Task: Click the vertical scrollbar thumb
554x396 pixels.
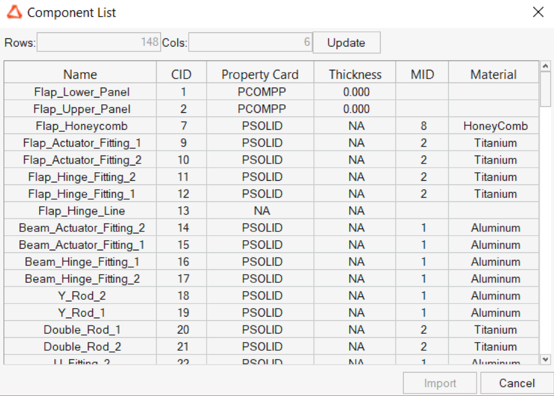Action: click(545, 89)
